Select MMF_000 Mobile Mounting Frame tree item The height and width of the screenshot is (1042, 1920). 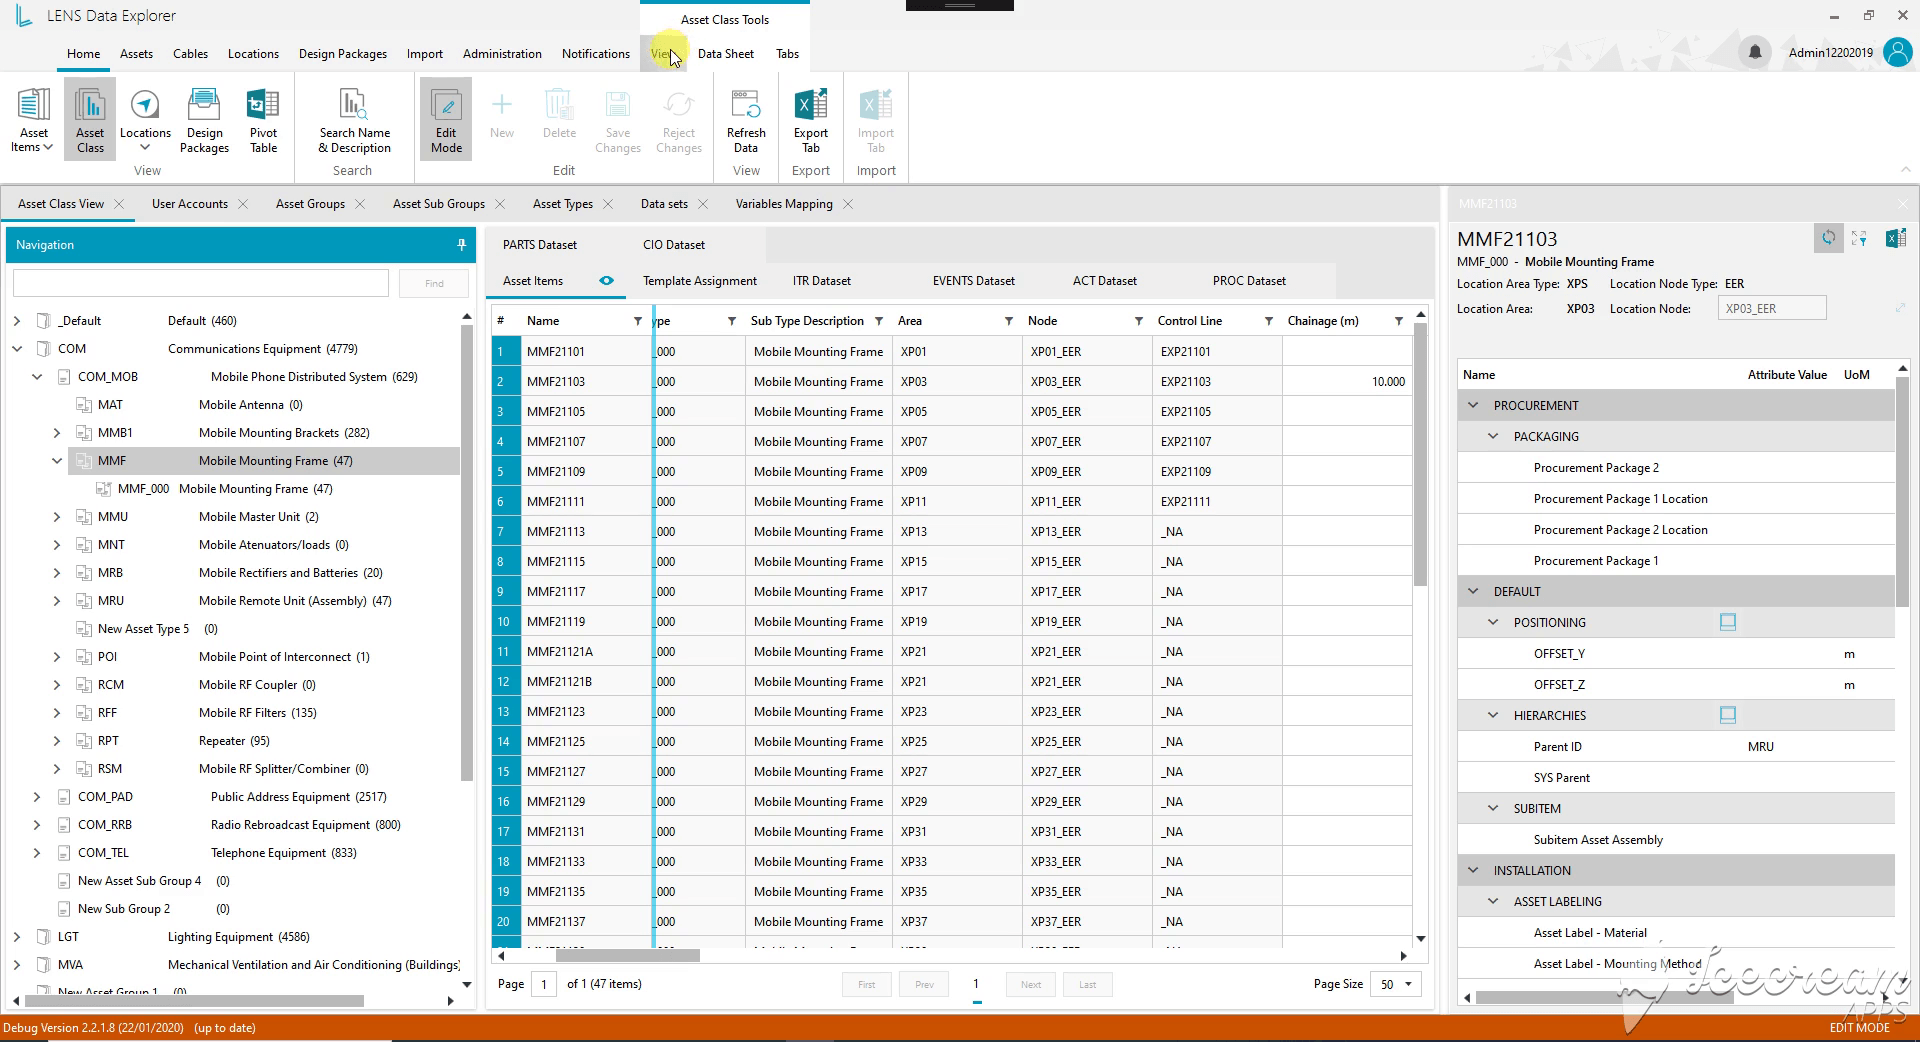tap(225, 489)
